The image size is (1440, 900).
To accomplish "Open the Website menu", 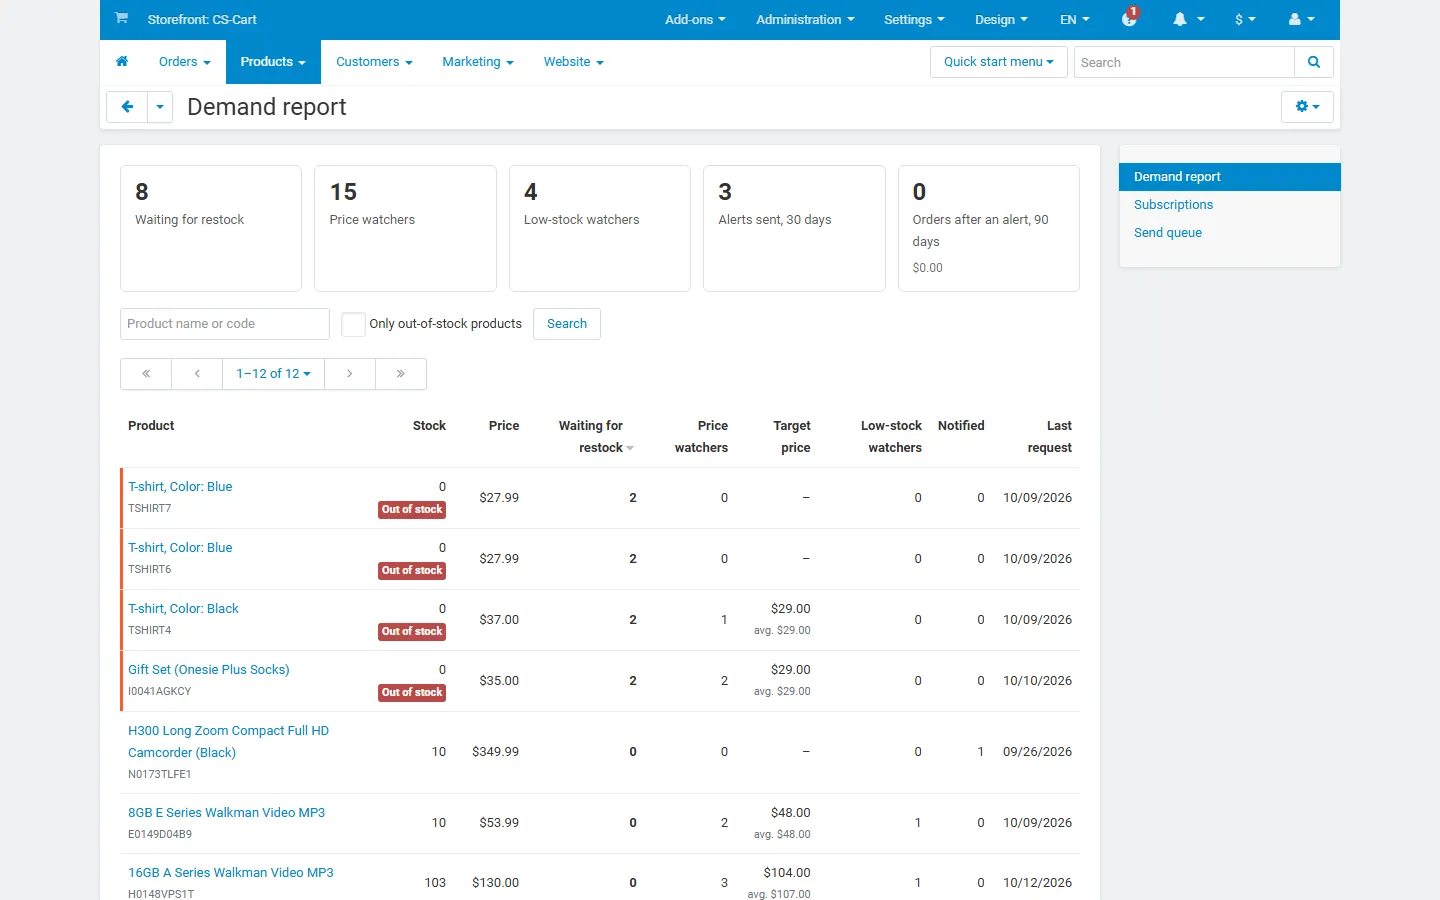I will click(573, 62).
